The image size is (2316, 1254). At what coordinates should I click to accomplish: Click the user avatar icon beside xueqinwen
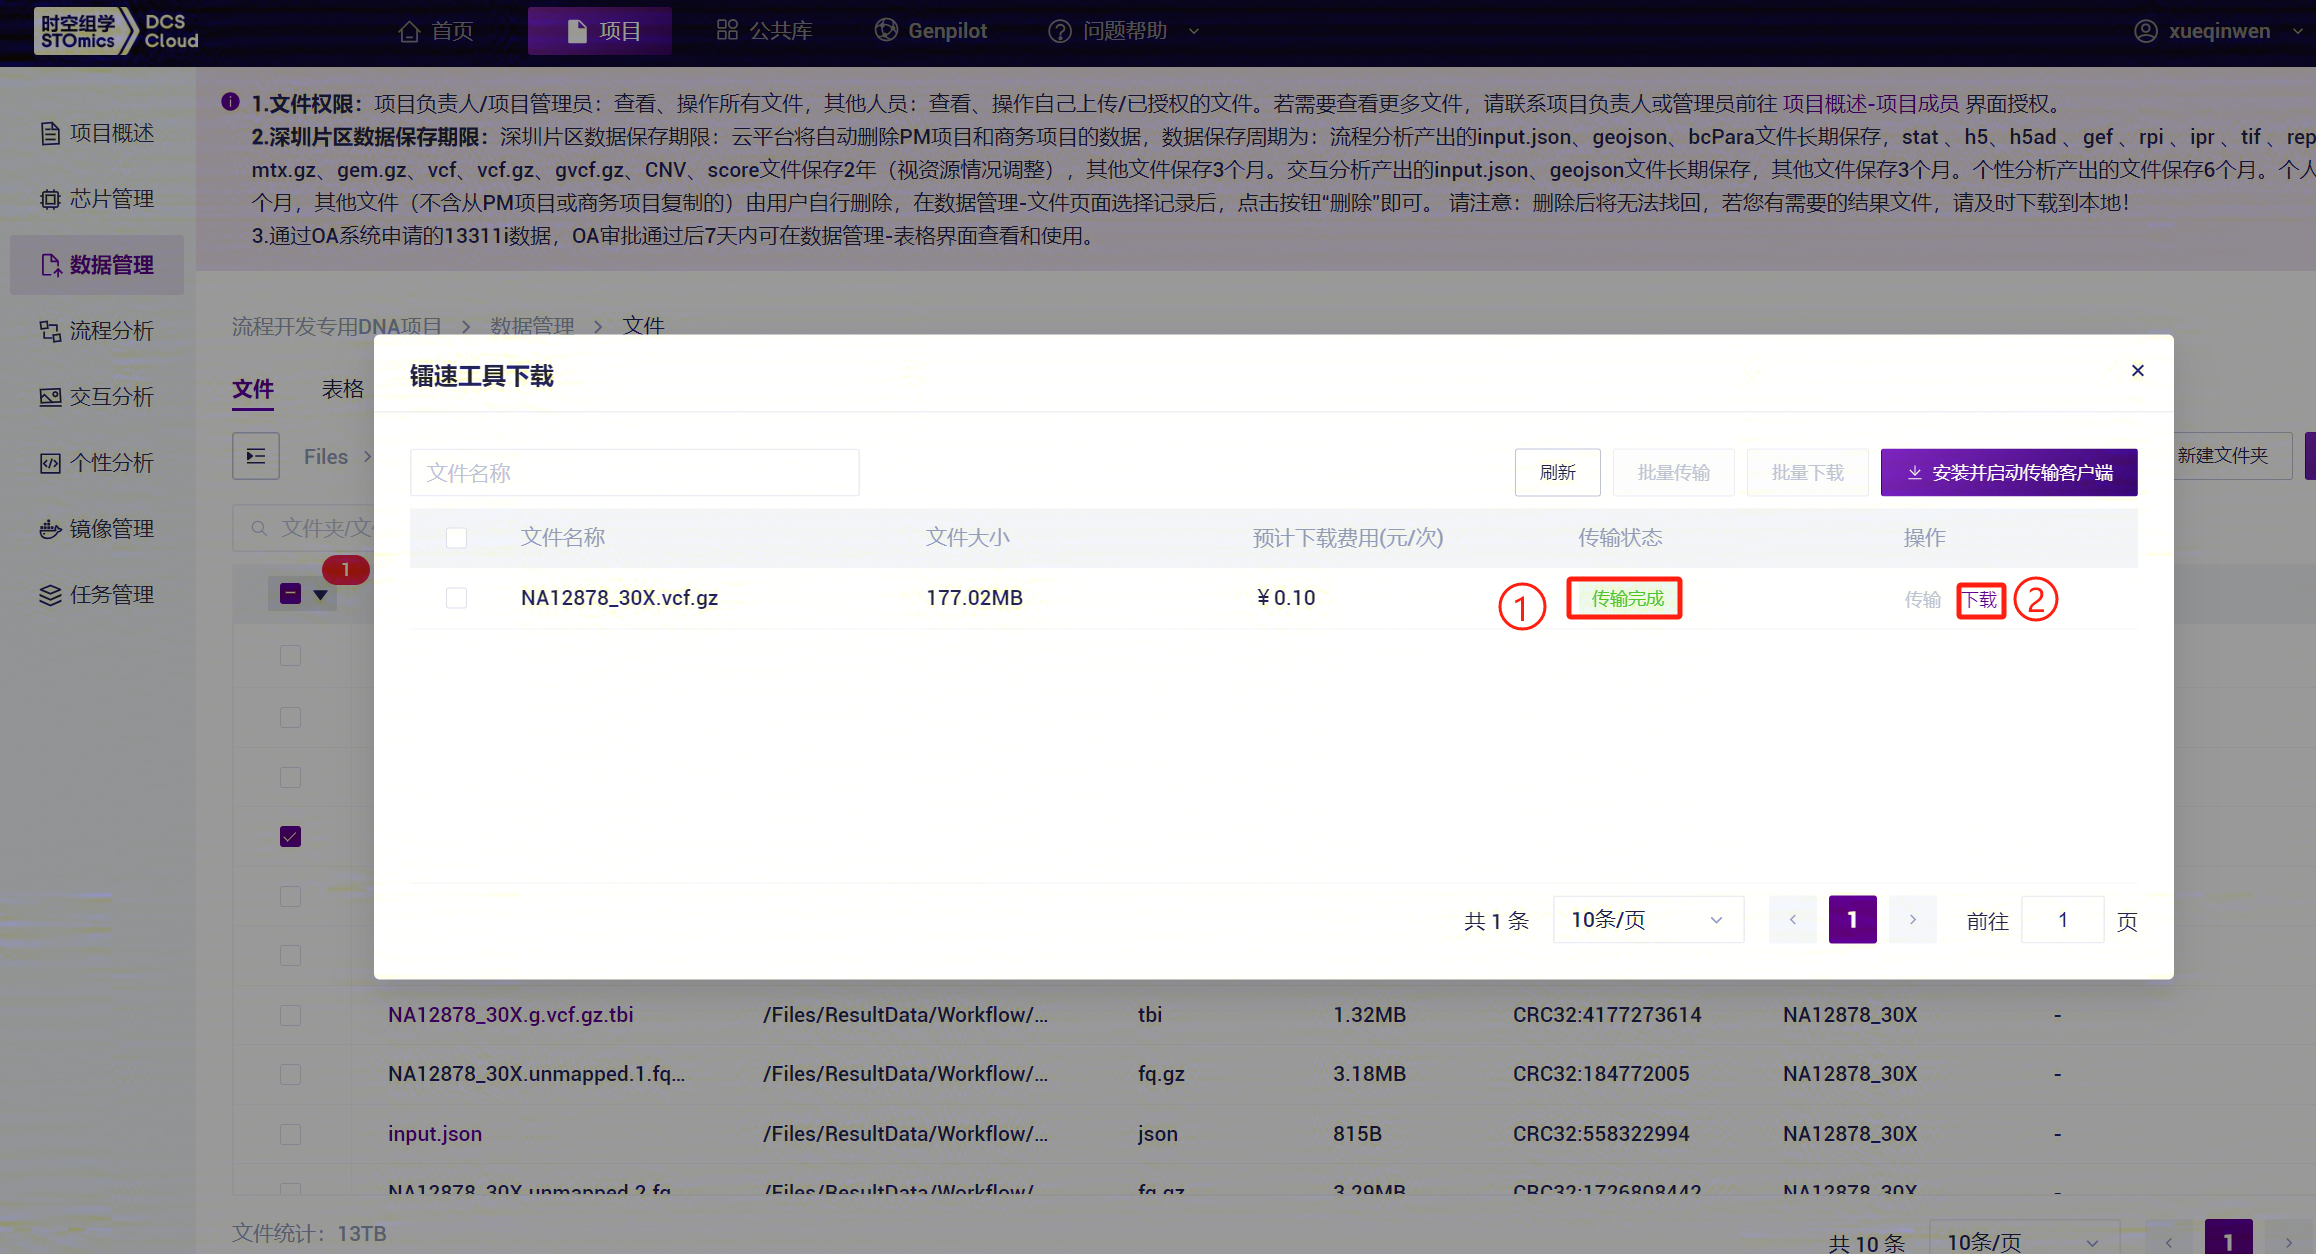click(x=2145, y=31)
